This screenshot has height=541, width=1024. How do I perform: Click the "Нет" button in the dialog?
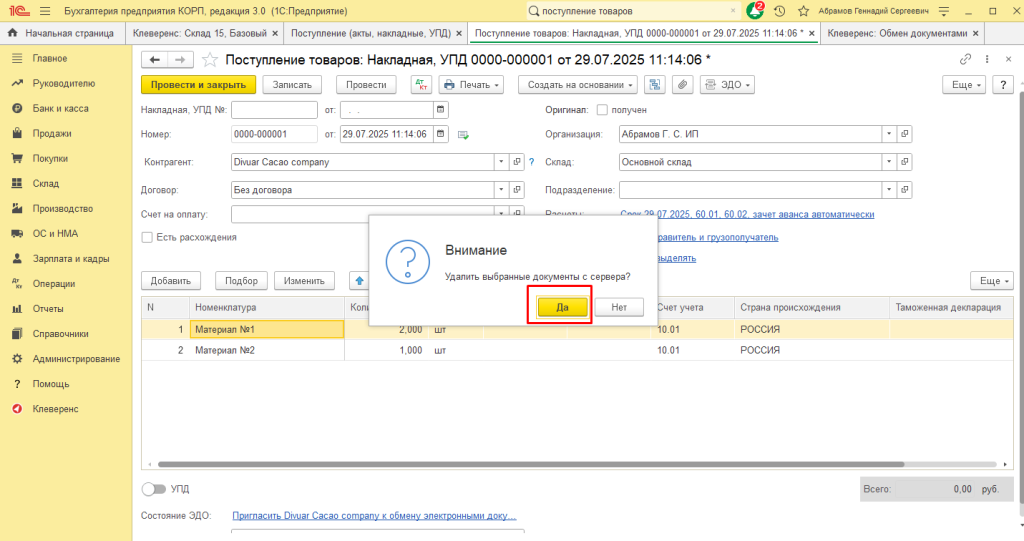pyautogui.click(x=619, y=307)
